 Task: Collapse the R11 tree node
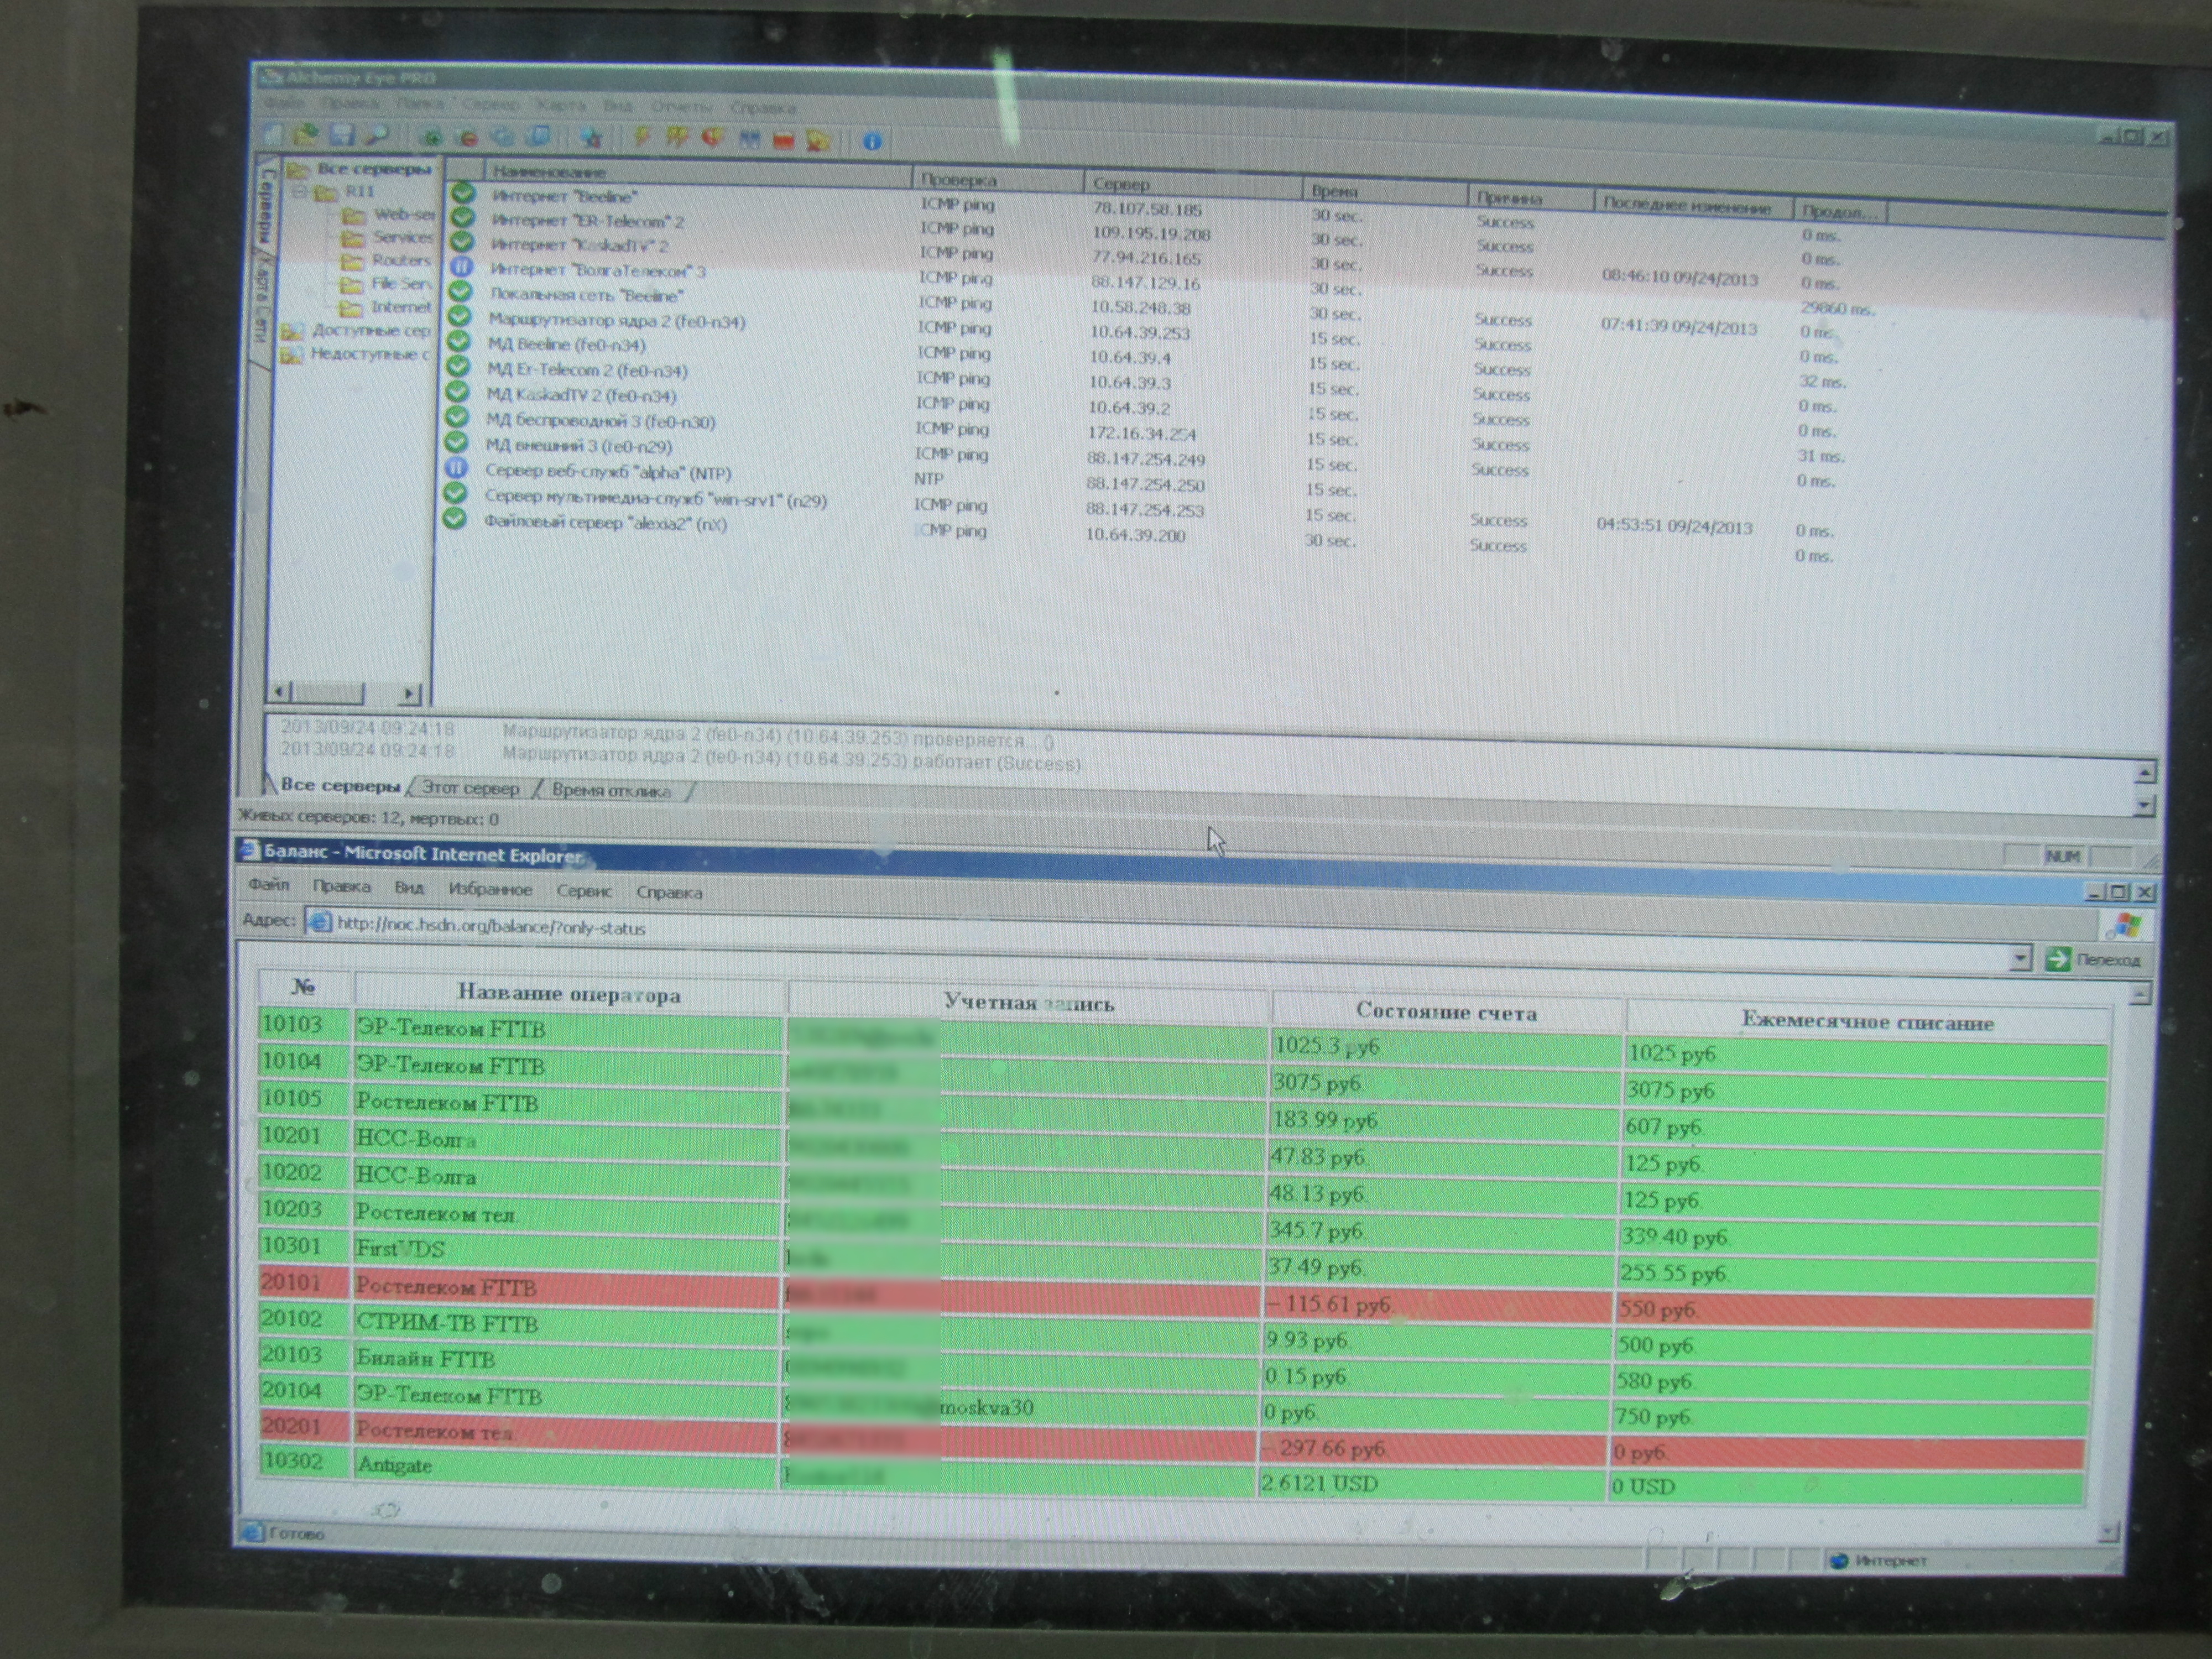[300, 190]
